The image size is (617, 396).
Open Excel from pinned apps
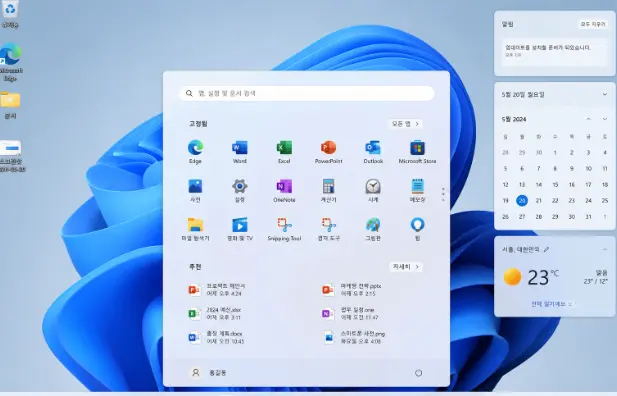284,152
